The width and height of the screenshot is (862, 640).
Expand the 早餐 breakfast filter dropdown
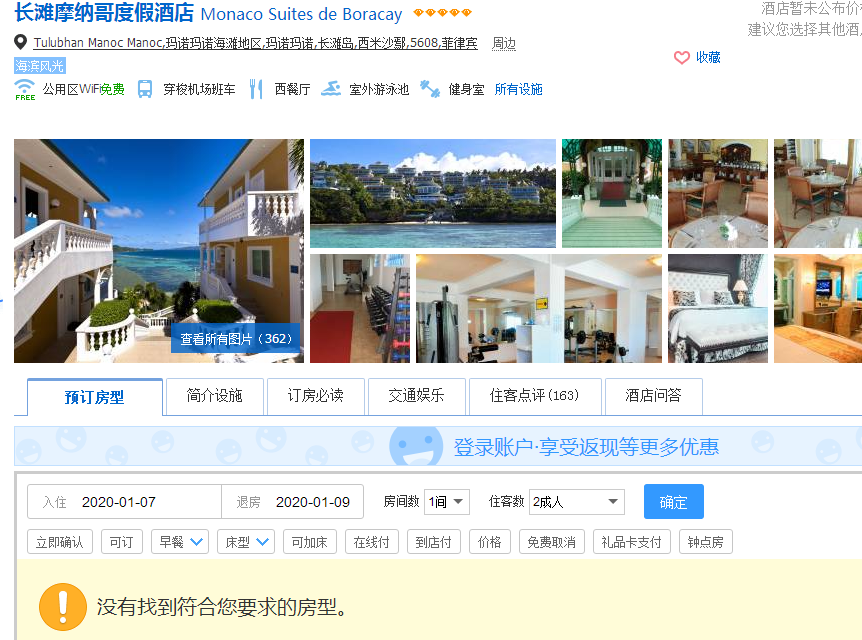coord(180,542)
